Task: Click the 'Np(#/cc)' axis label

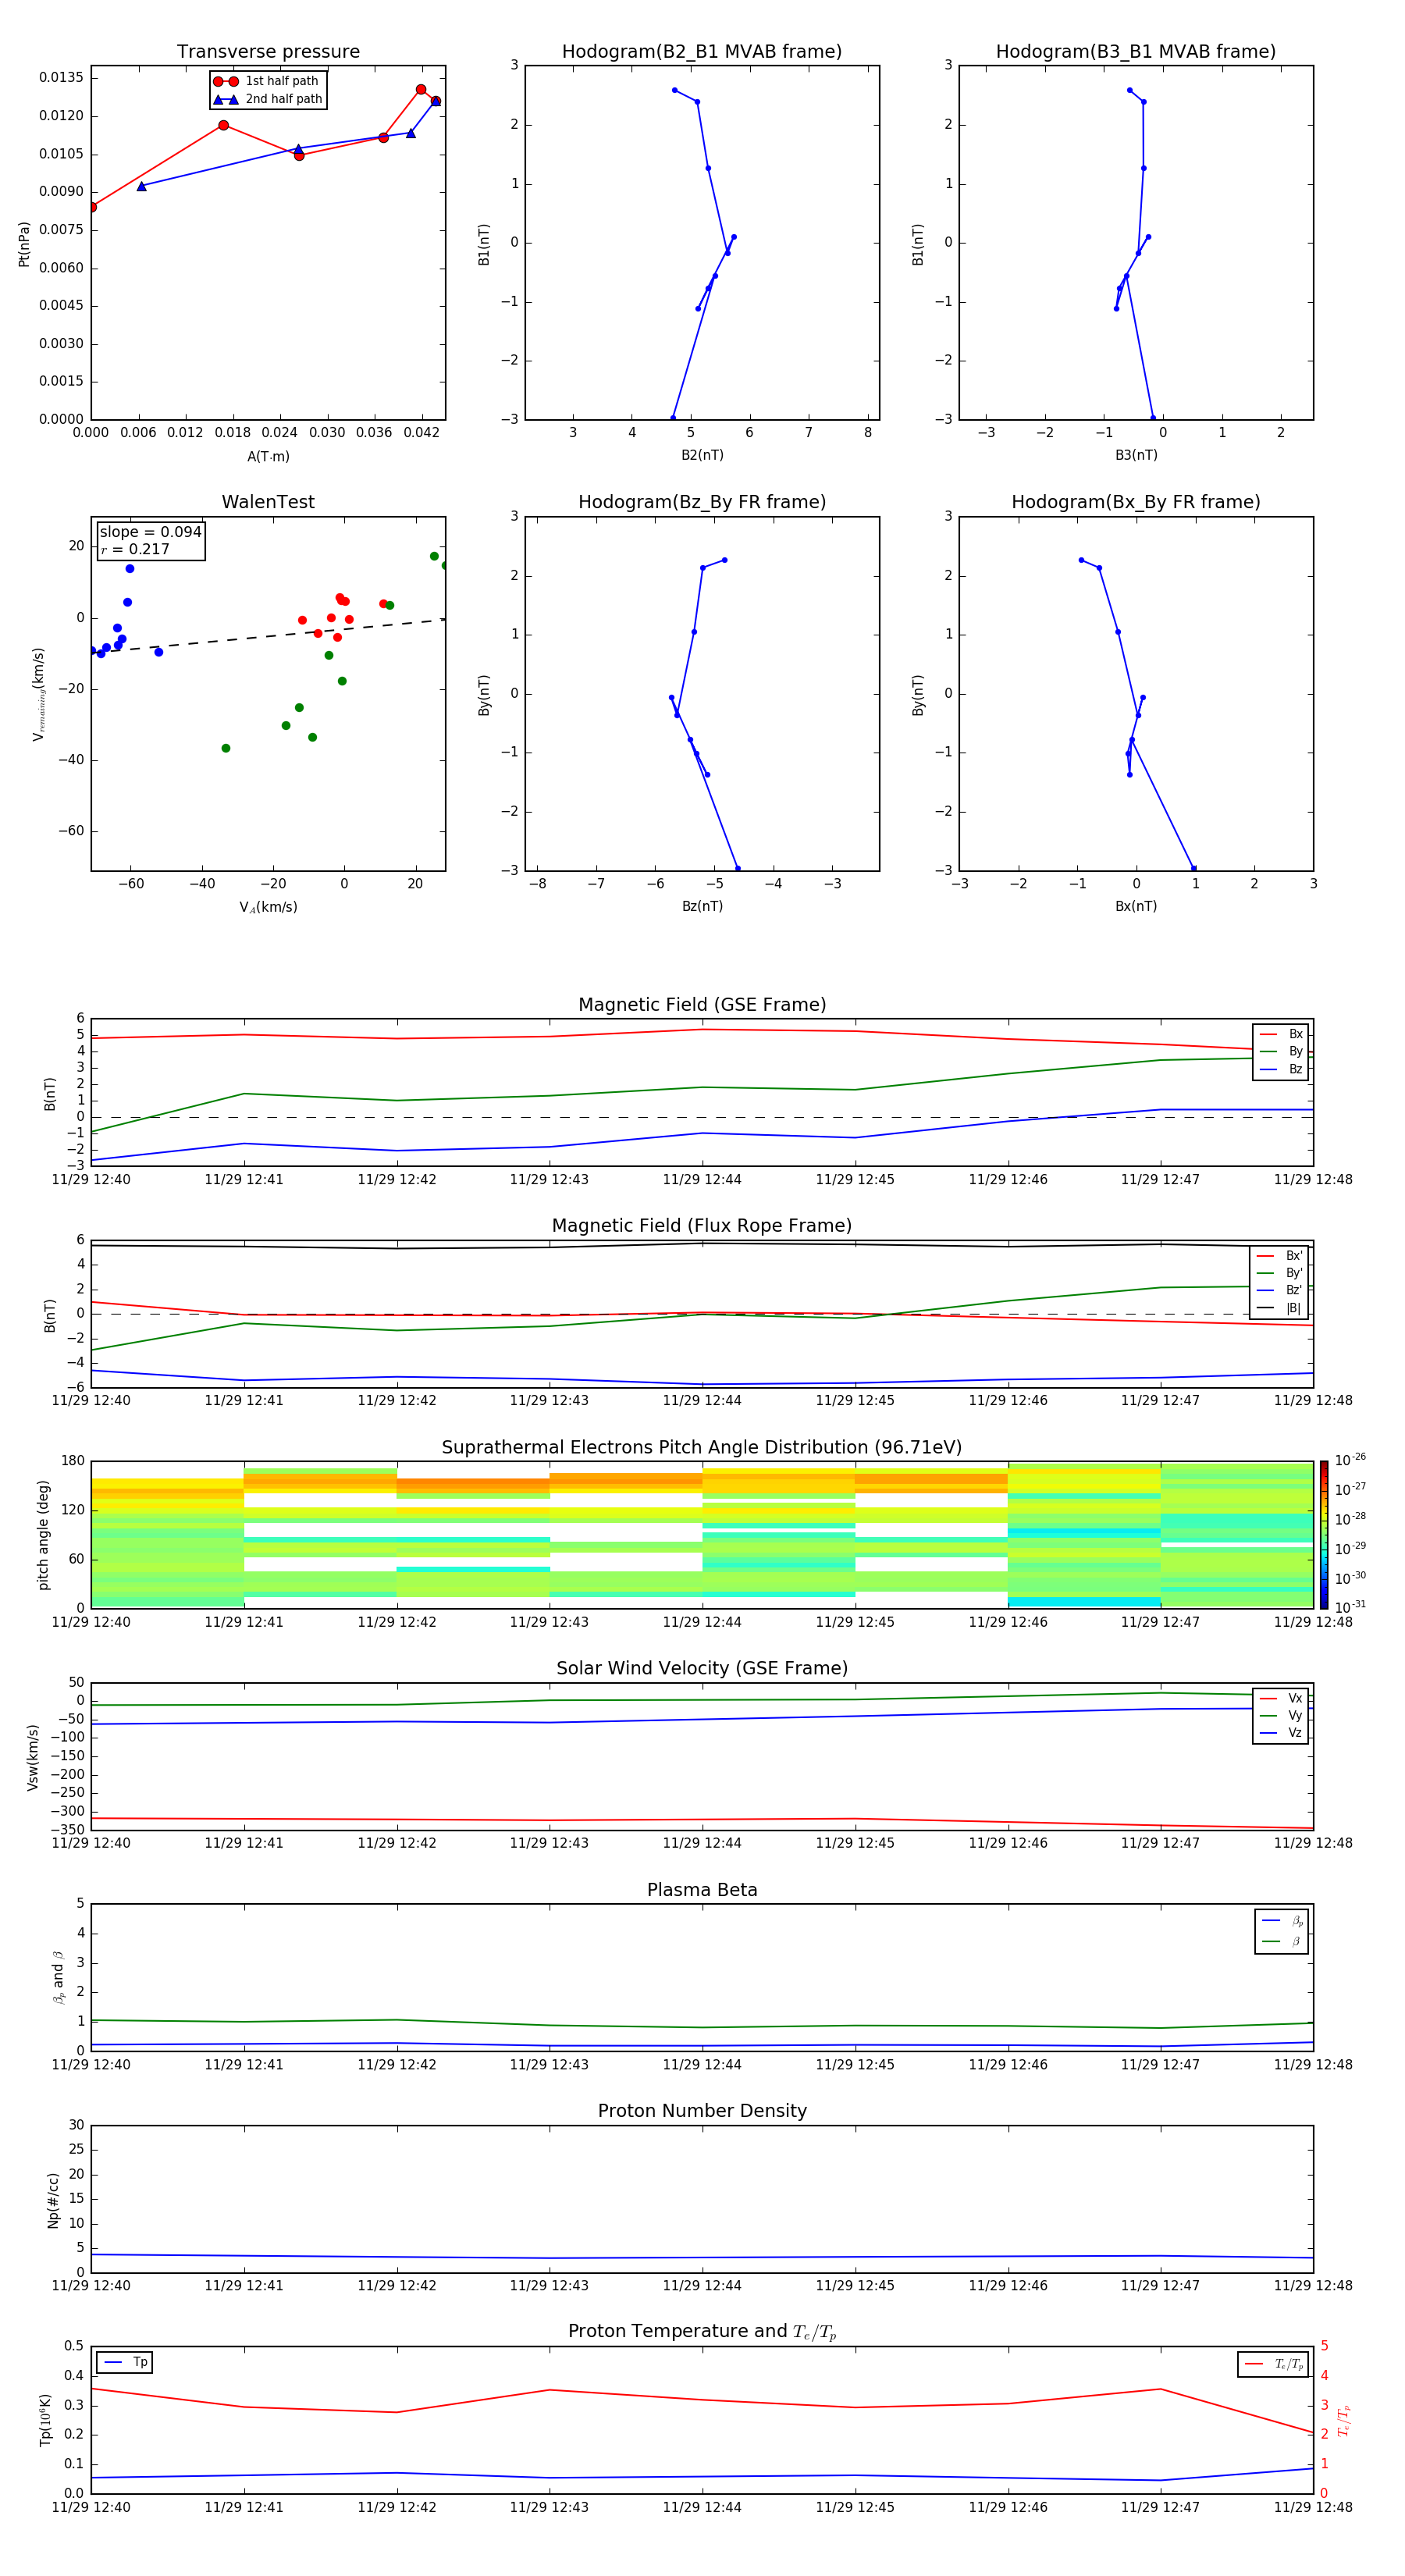Action: (53, 2199)
